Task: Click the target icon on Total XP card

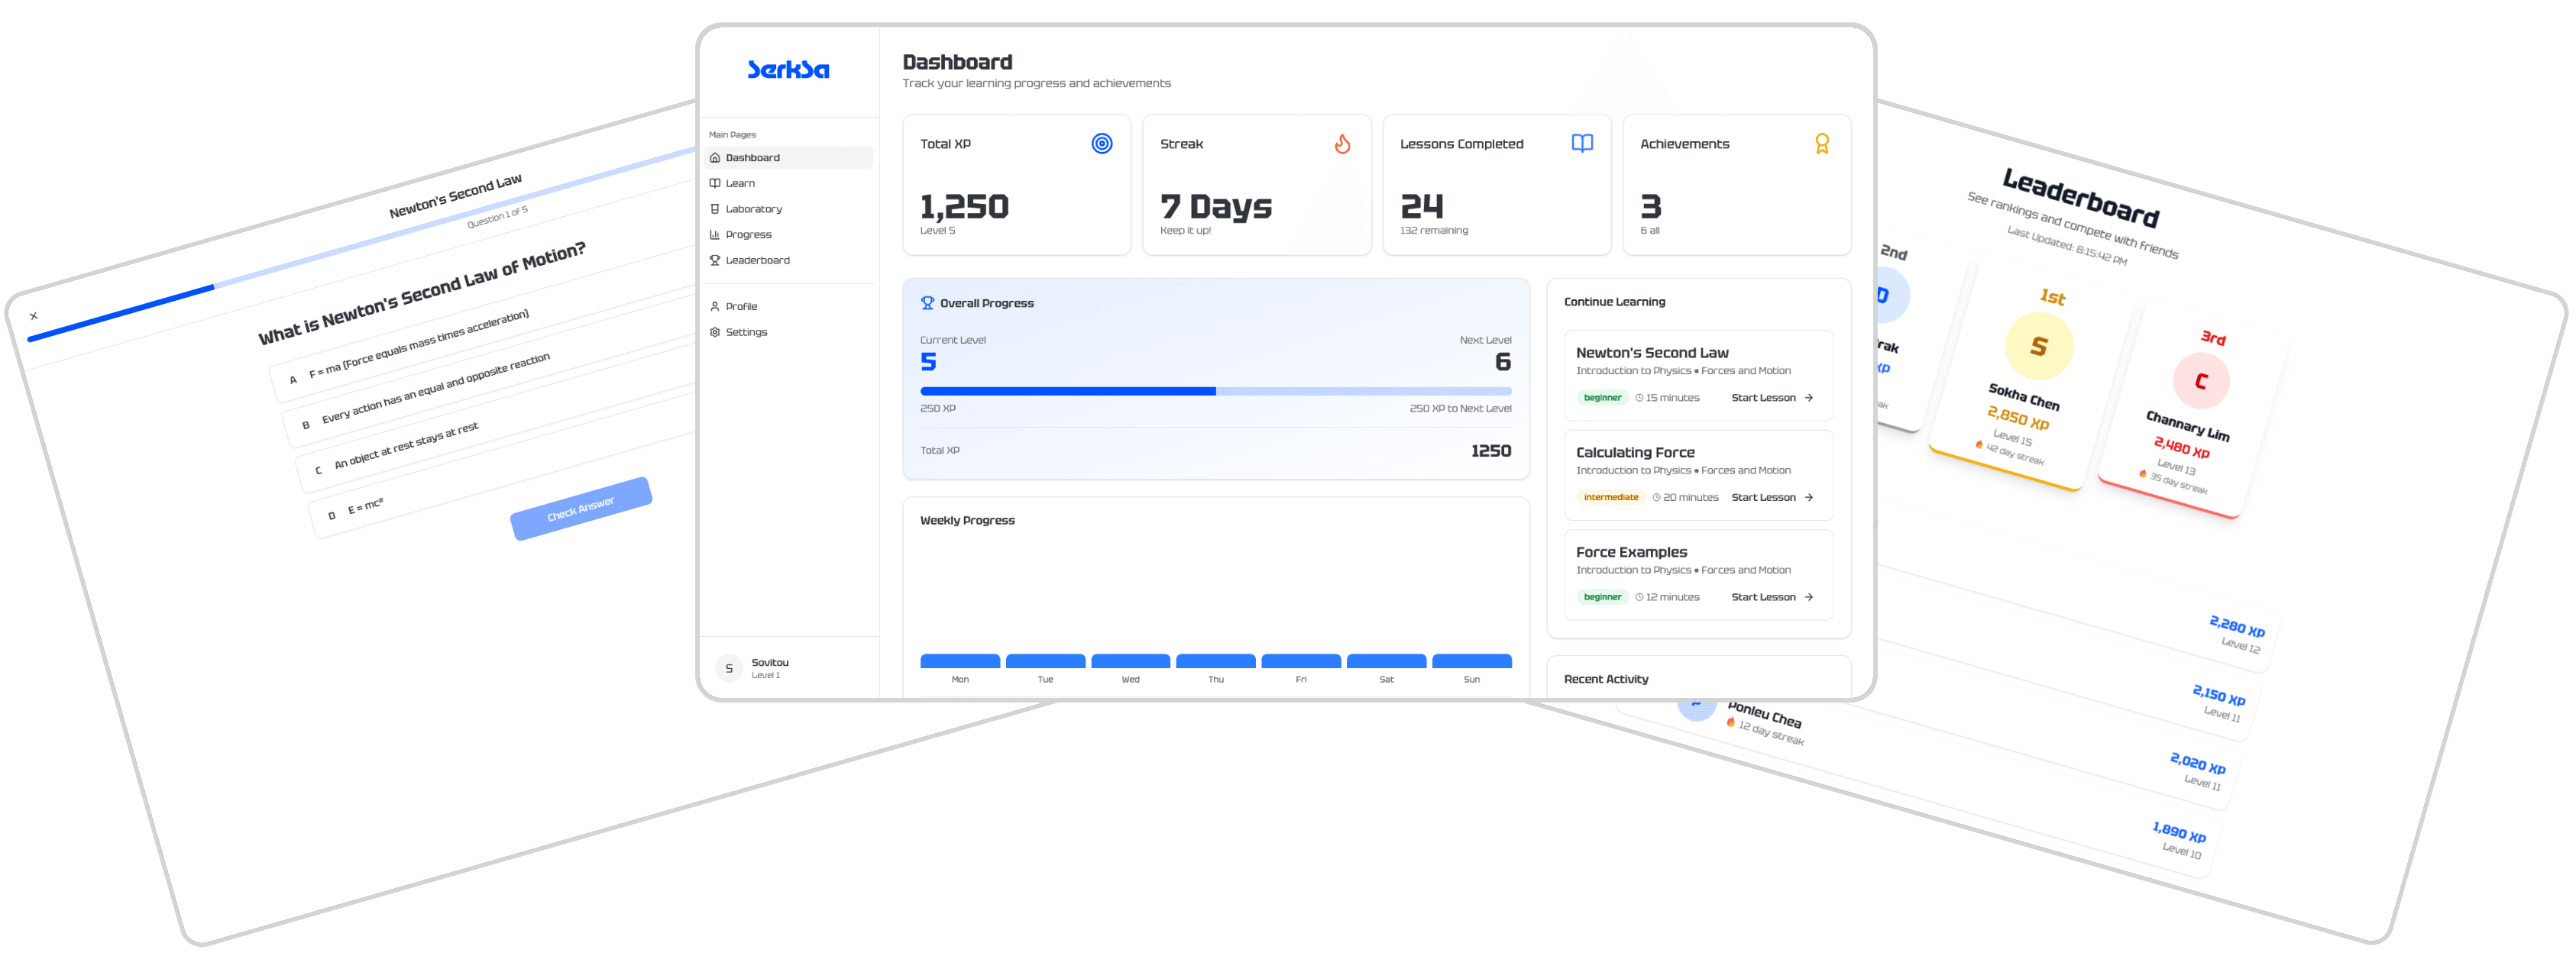Action: pos(1102,143)
